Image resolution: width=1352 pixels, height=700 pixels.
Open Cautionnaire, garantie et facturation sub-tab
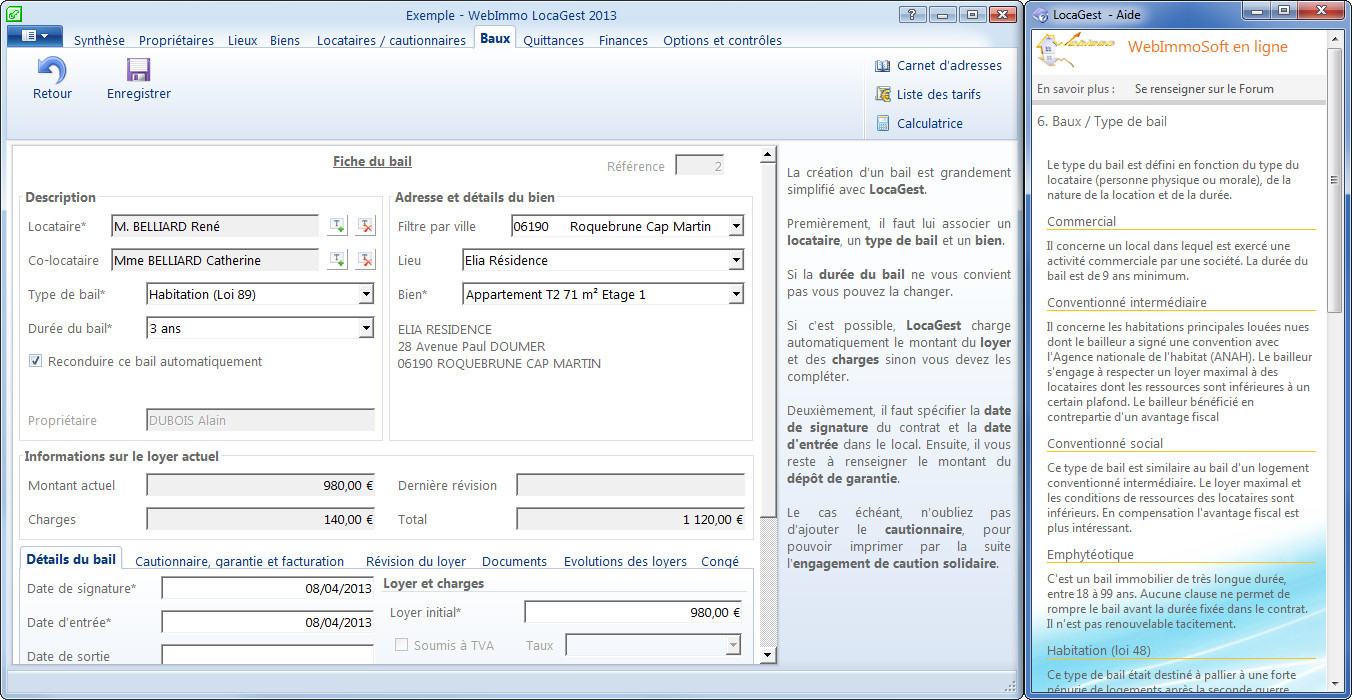coord(239,561)
